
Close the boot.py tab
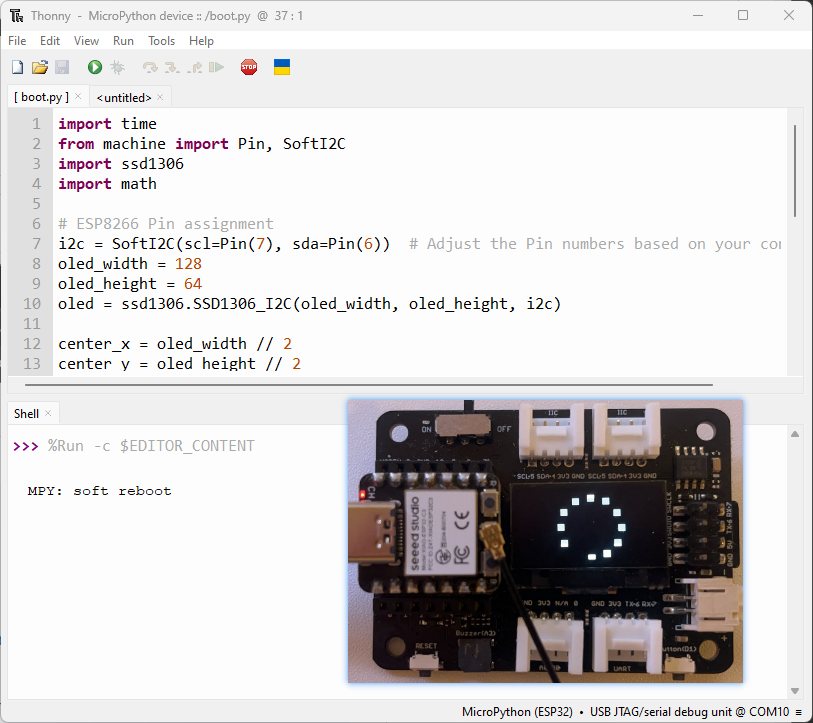(78, 96)
